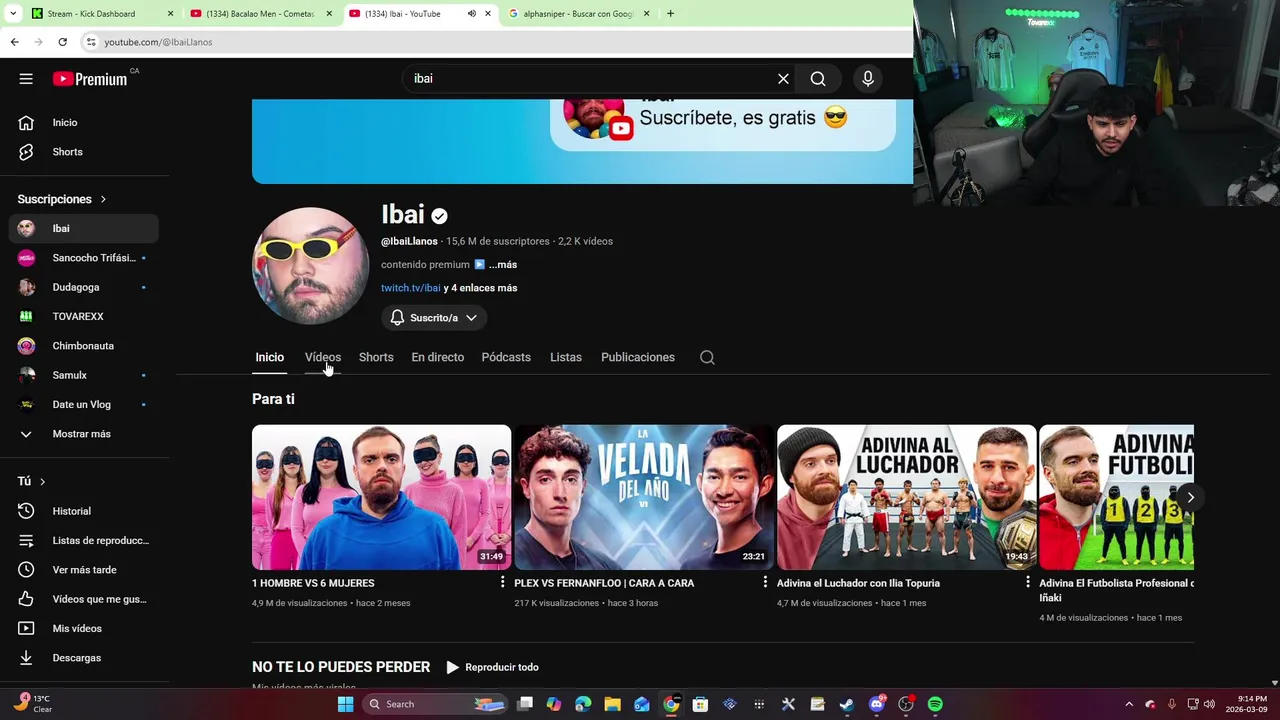Expand channel description with ...más
The height and width of the screenshot is (720, 1280).
pyautogui.click(x=503, y=265)
